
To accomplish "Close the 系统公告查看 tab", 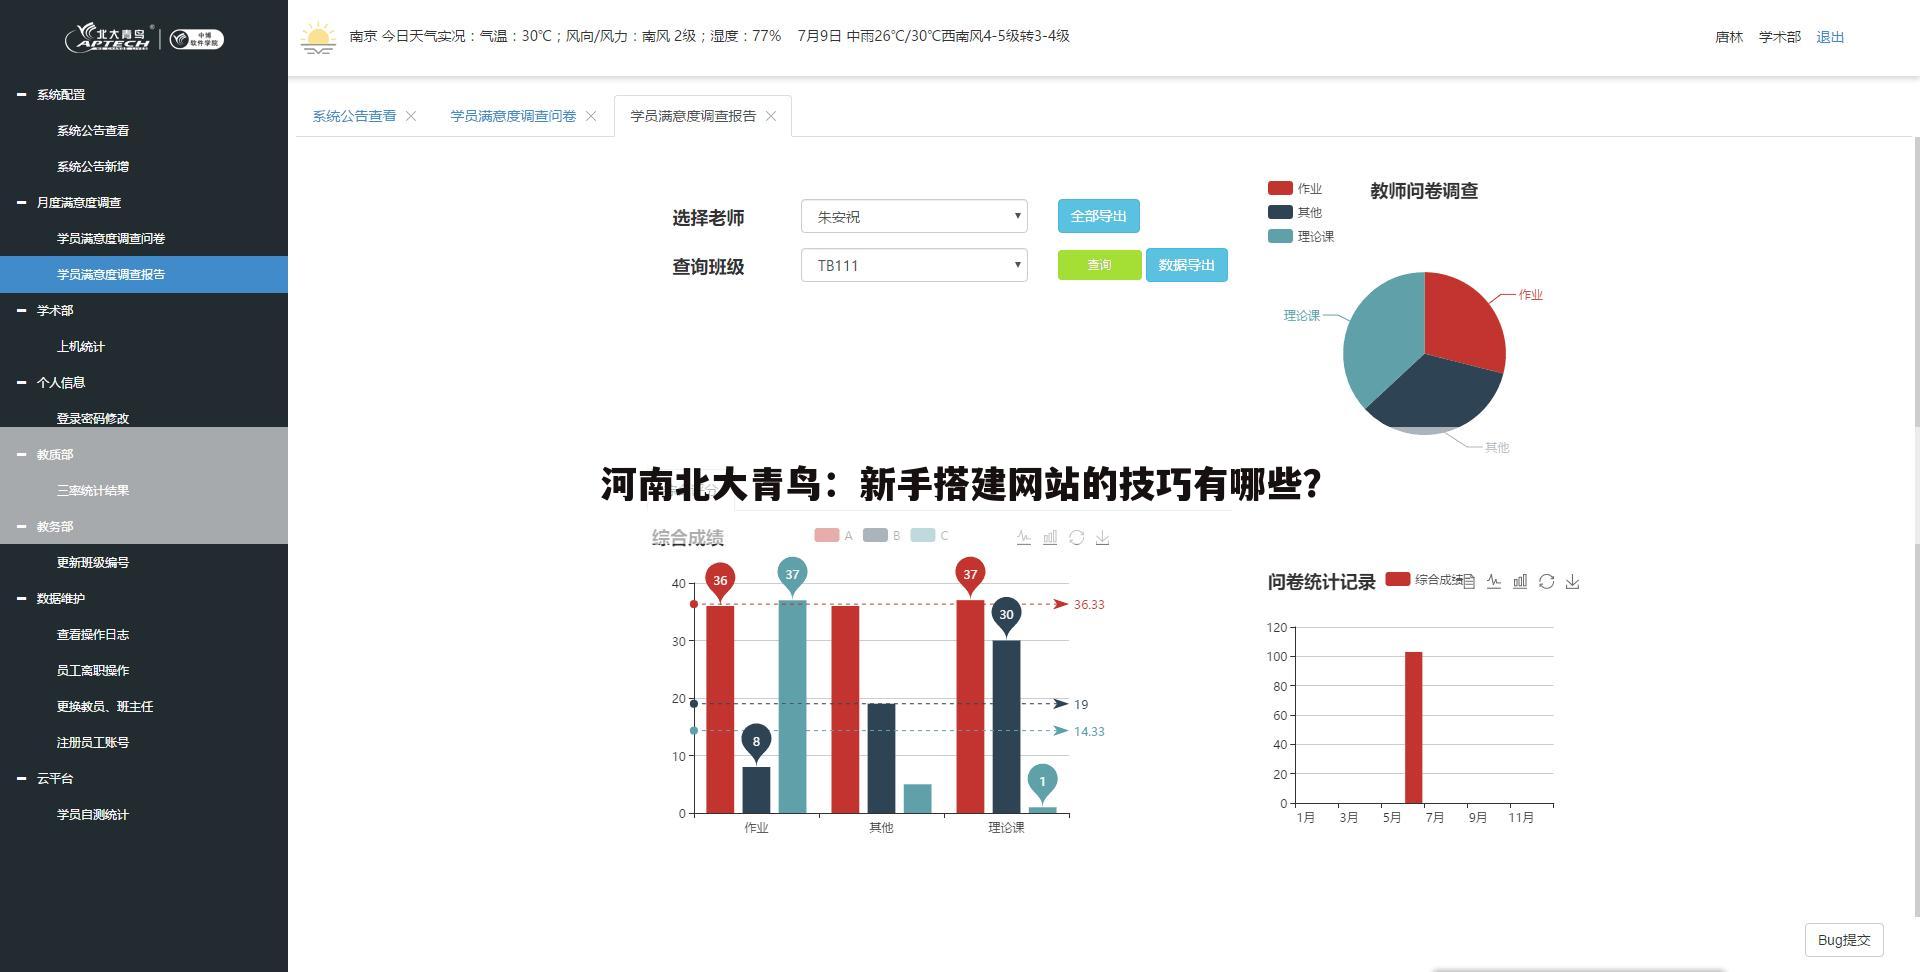I will (411, 116).
